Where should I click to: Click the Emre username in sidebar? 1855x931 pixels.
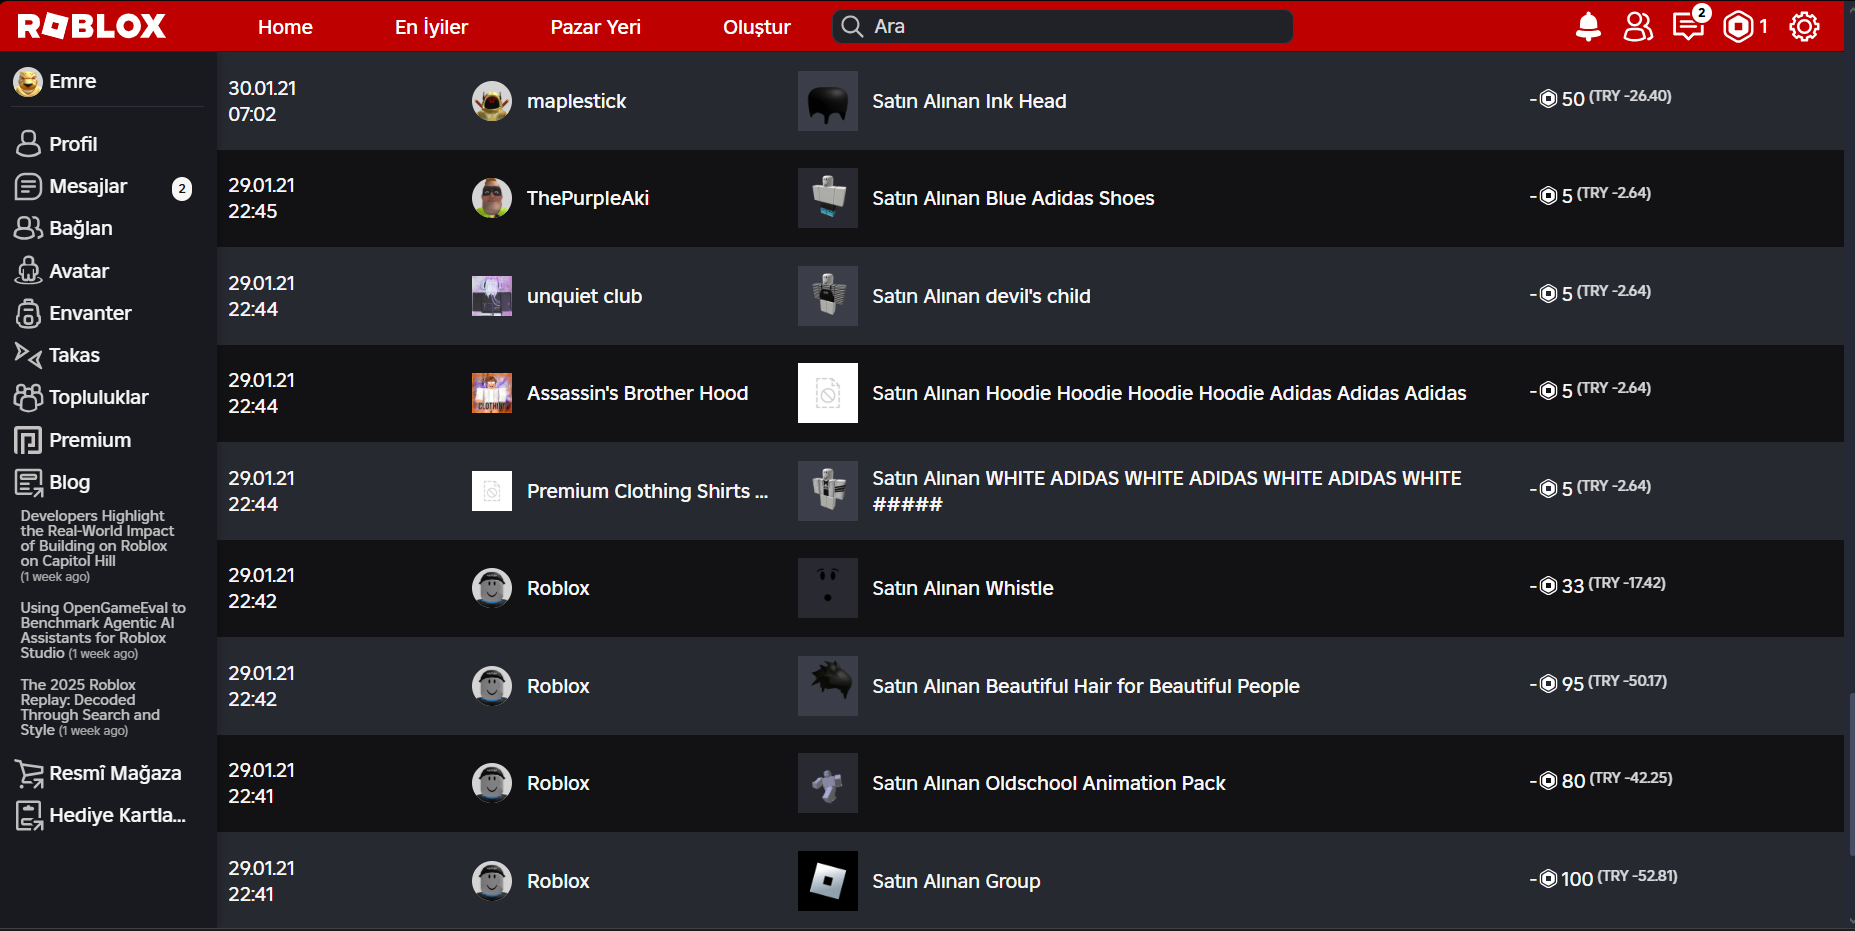point(73,81)
